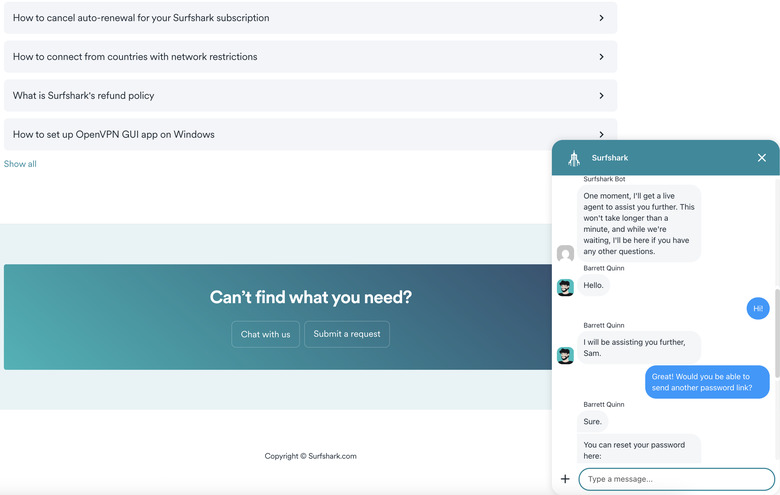Click Barrett Quinn's avatar beside "Hello."
Image resolution: width=780 pixels, height=495 pixels.
click(565, 287)
